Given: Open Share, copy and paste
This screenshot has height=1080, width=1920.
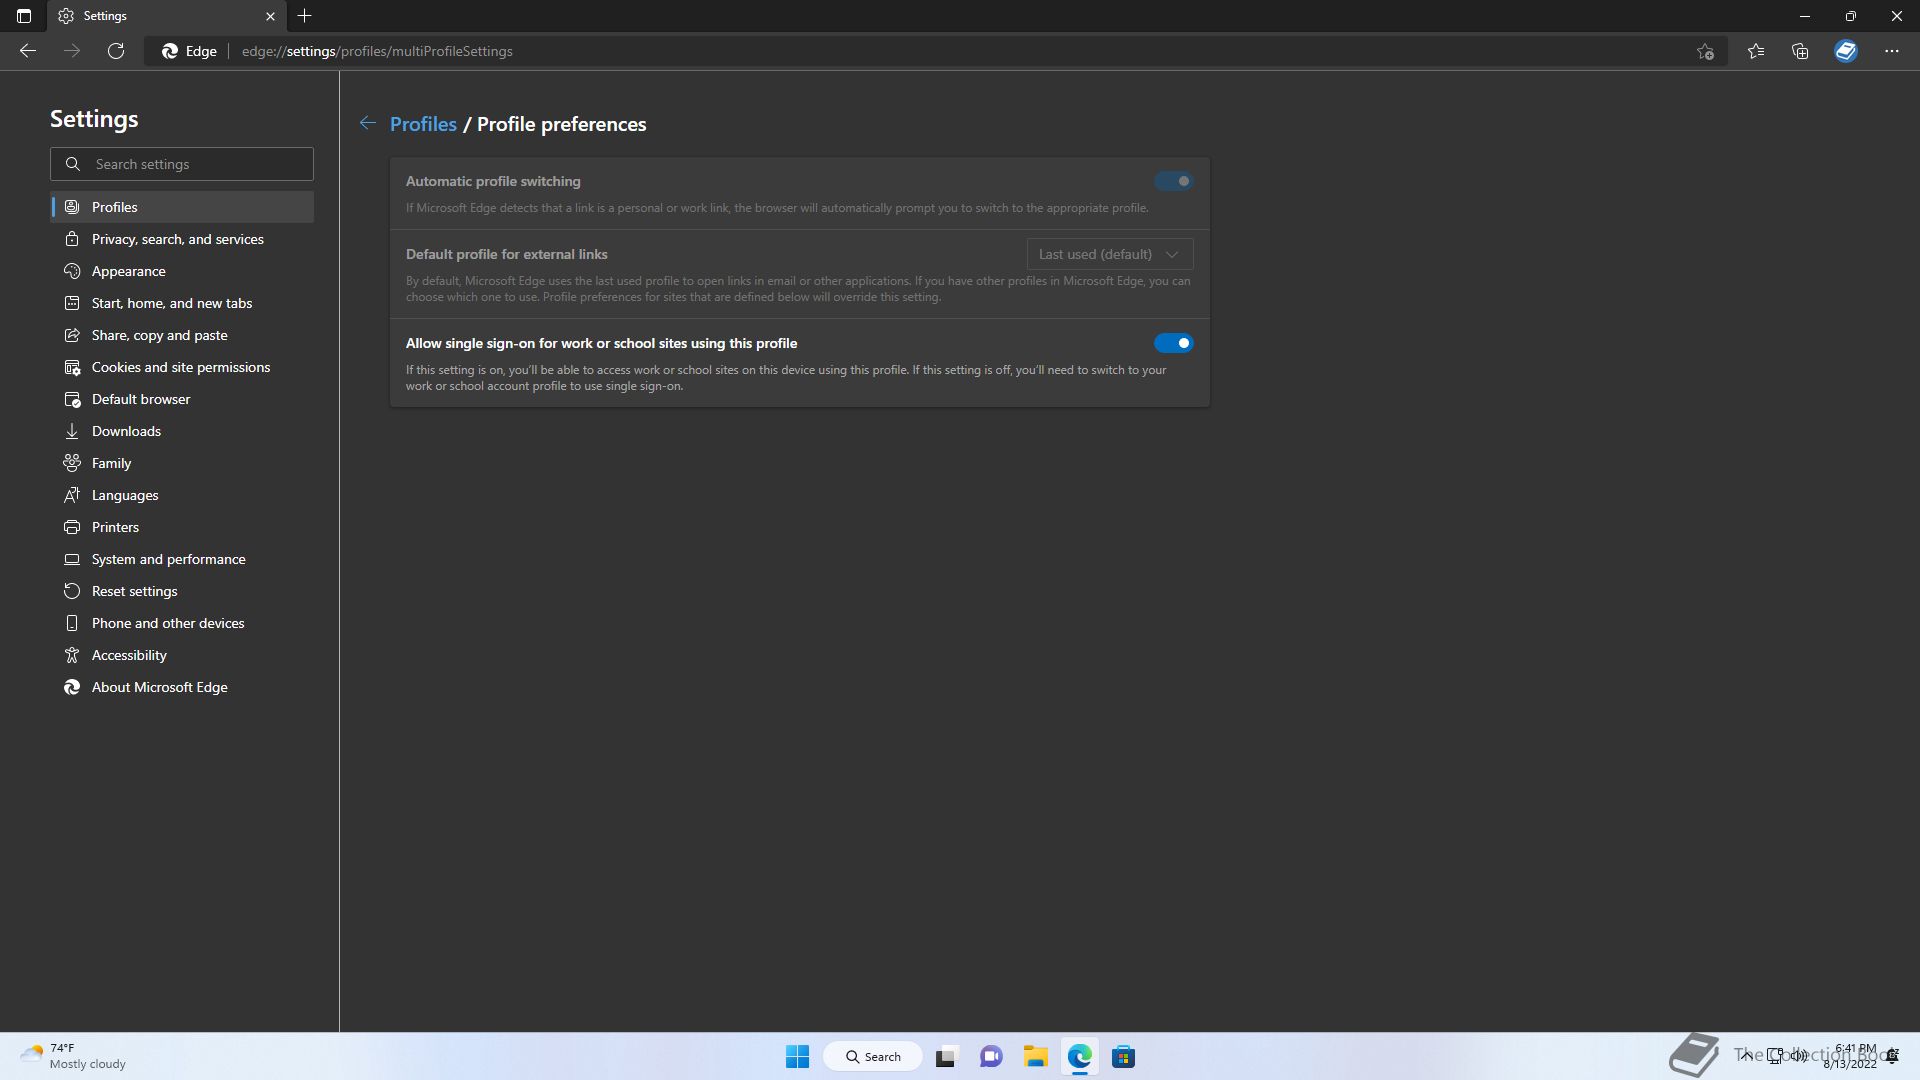Looking at the screenshot, I should 182,335.
